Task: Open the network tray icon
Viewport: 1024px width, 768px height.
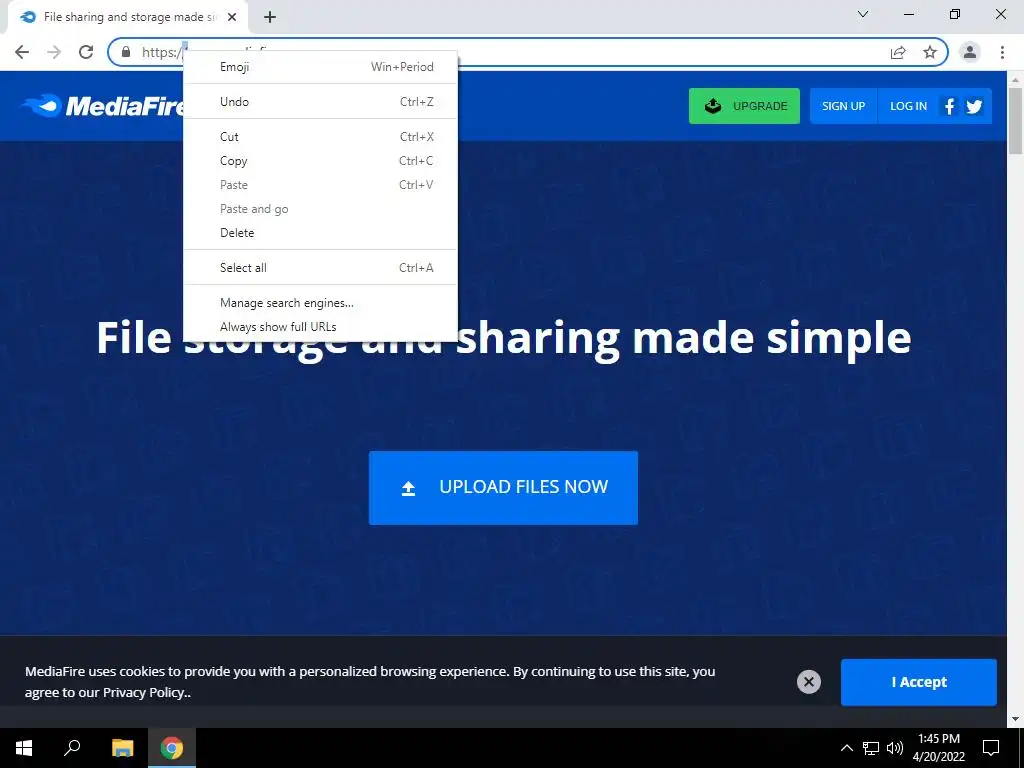Action: point(871,748)
